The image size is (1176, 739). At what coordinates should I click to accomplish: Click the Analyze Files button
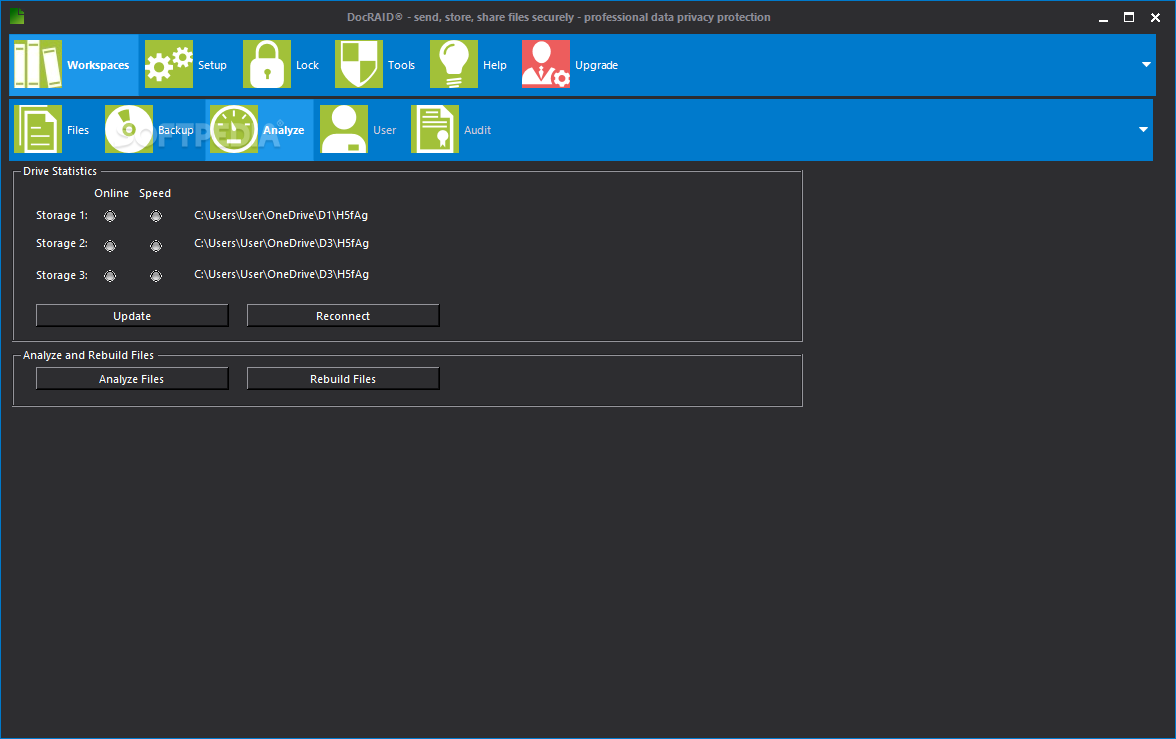point(132,379)
